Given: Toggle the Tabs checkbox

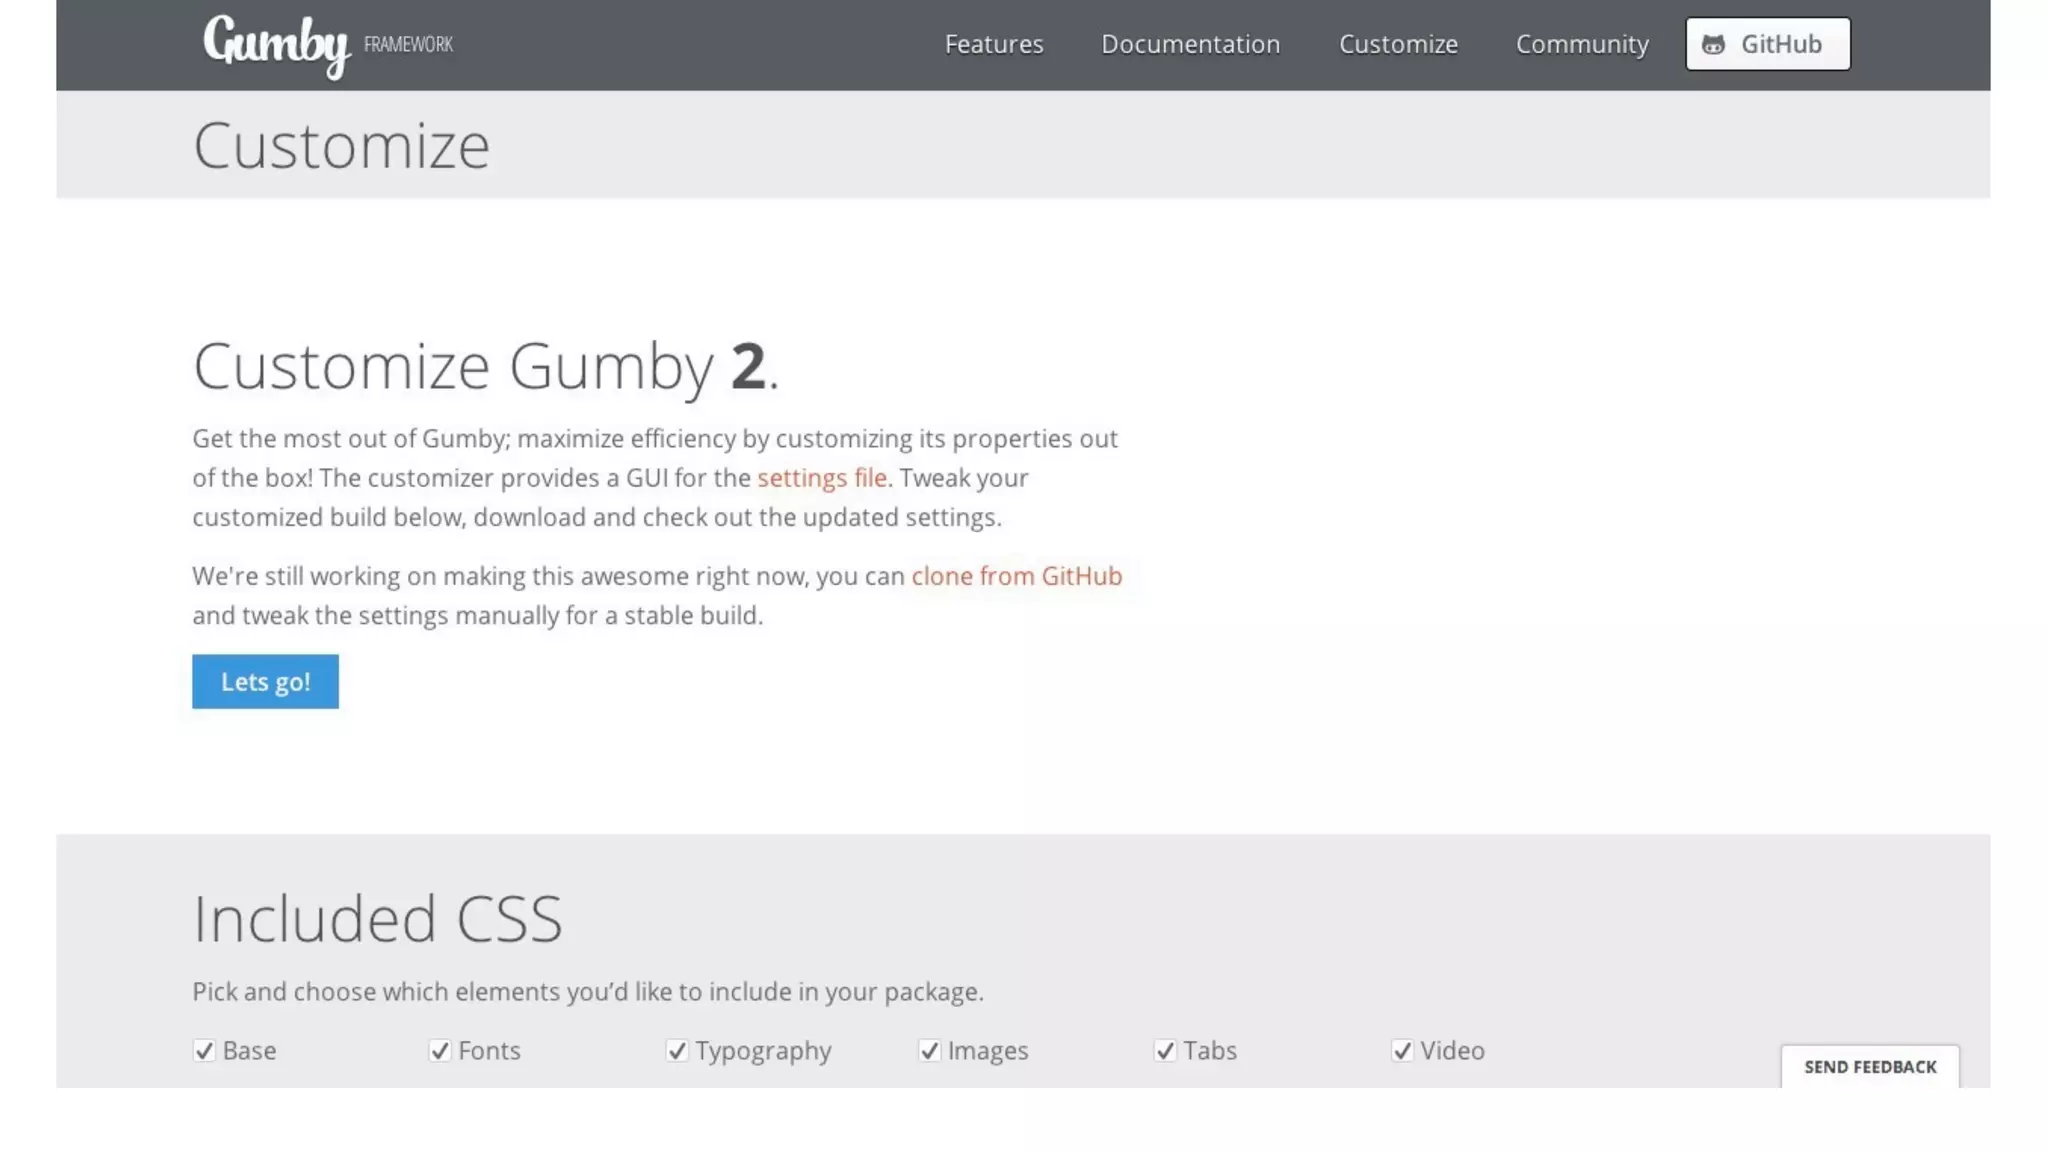Looking at the screenshot, I should 1165,1050.
